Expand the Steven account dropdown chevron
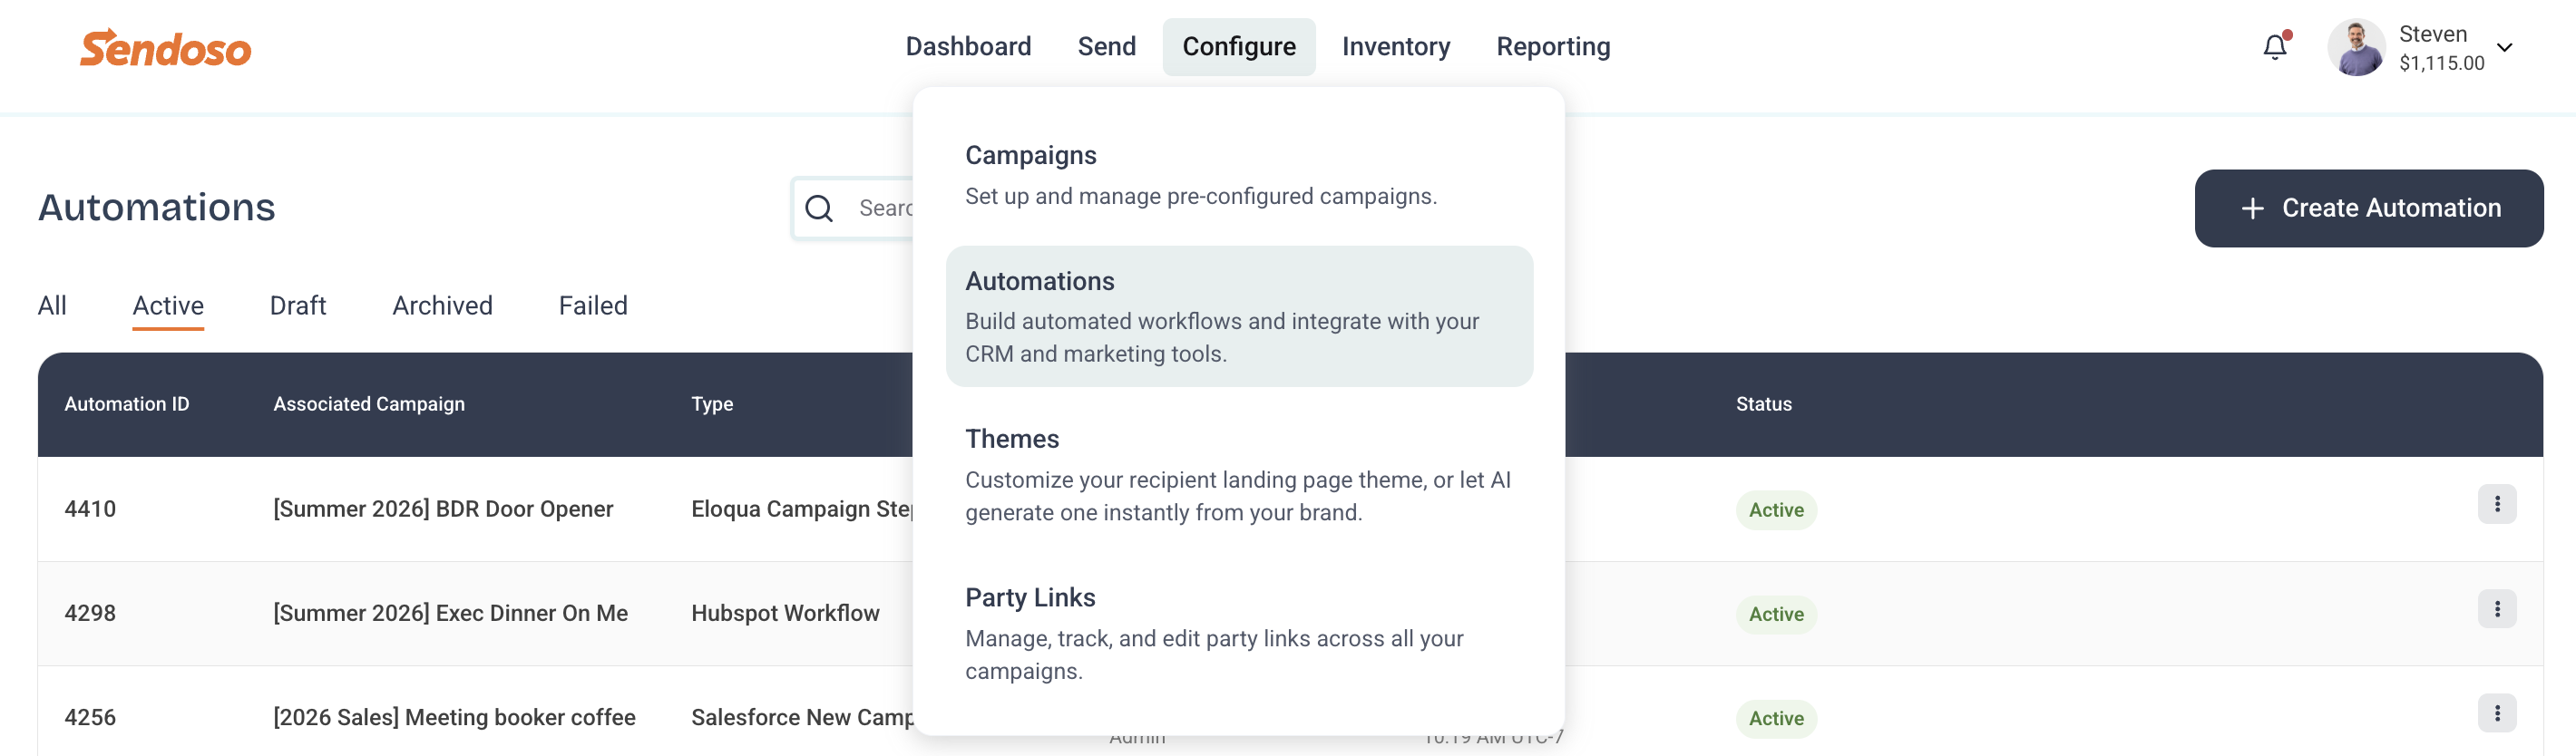This screenshot has height=756, width=2576. coord(2504,47)
